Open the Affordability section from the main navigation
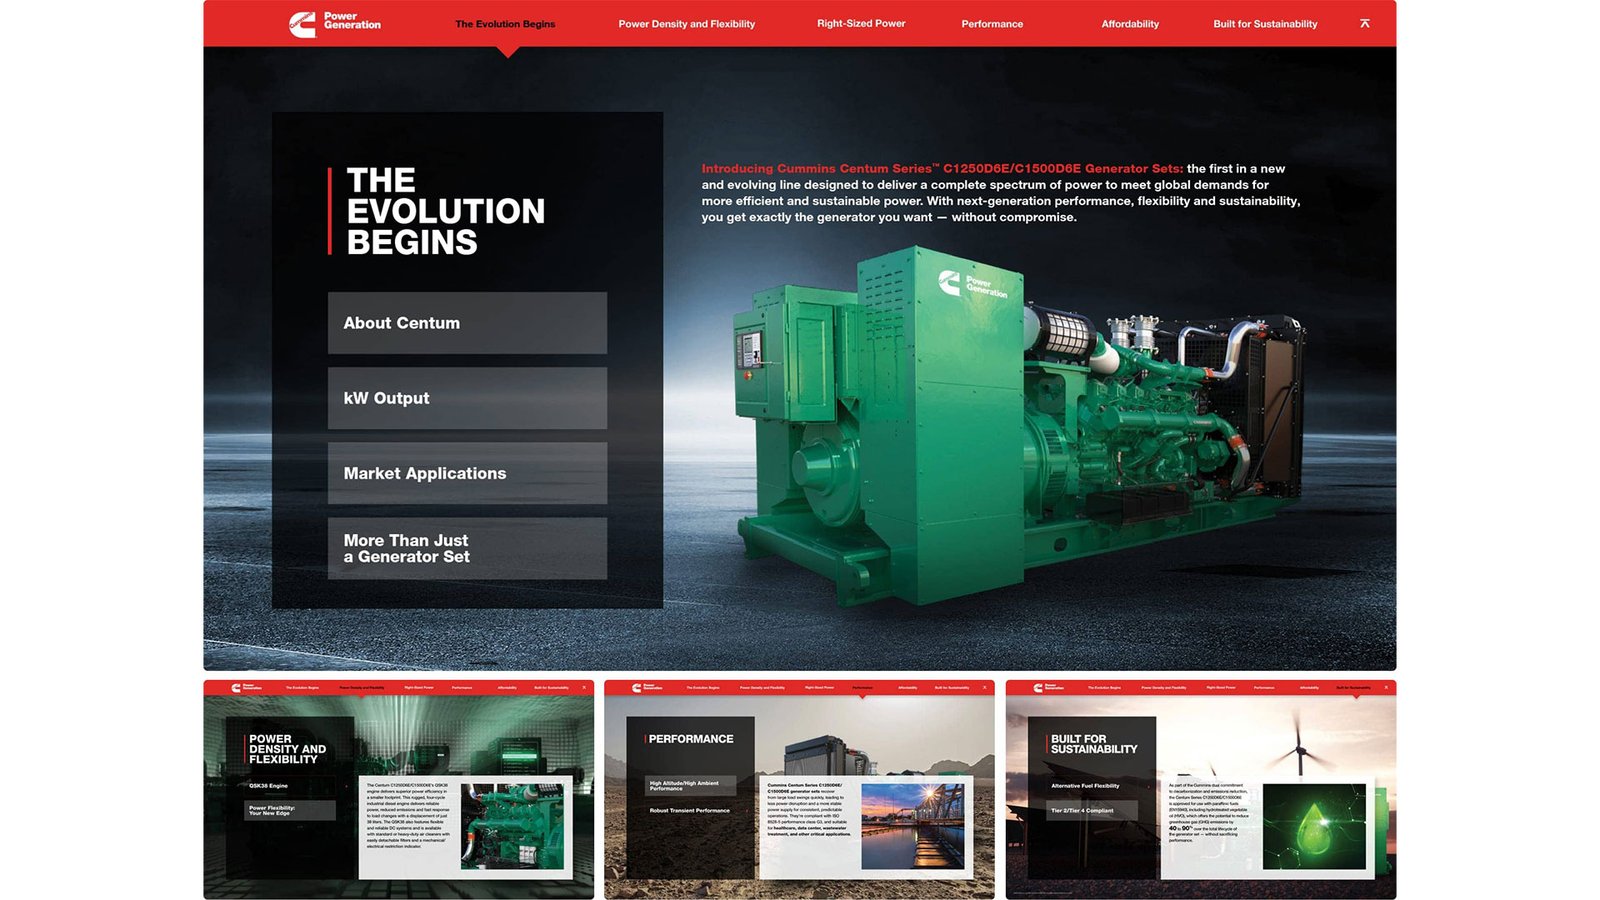1600x900 pixels. (x=1130, y=24)
